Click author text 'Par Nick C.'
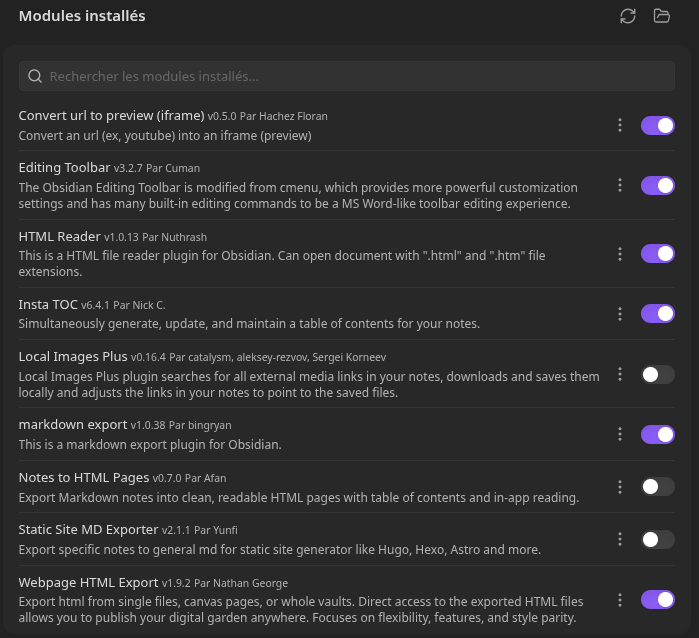This screenshot has height=638, width=699. pos(139,305)
